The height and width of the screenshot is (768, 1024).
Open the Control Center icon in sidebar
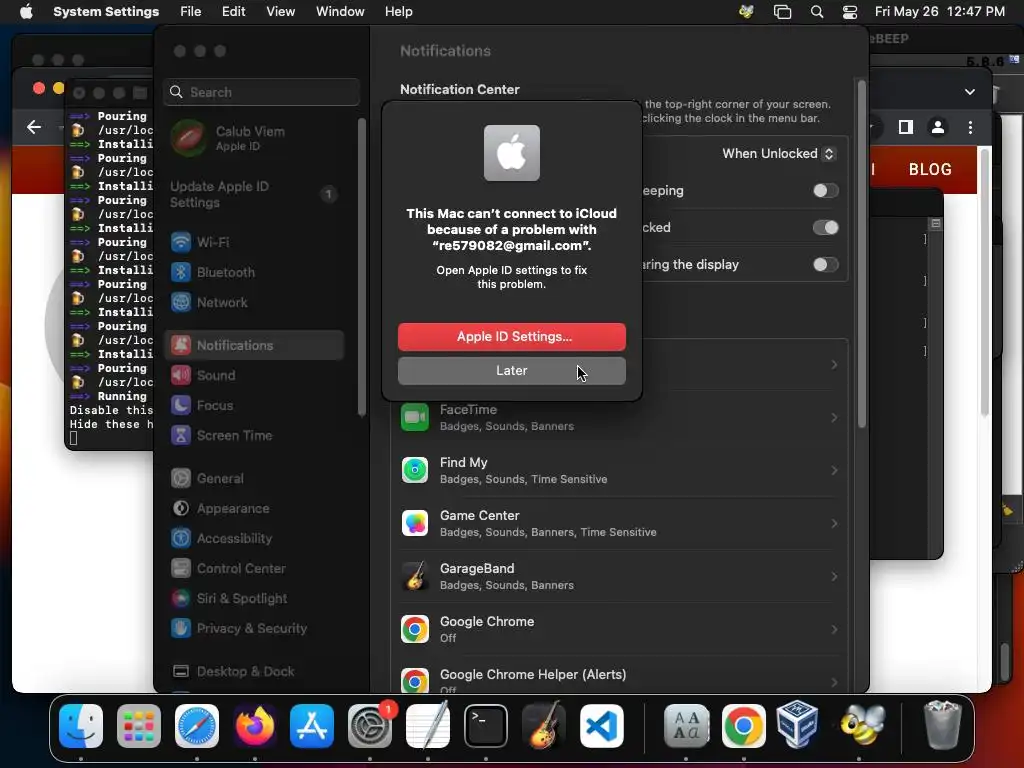pyautogui.click(x=181, y=568)
